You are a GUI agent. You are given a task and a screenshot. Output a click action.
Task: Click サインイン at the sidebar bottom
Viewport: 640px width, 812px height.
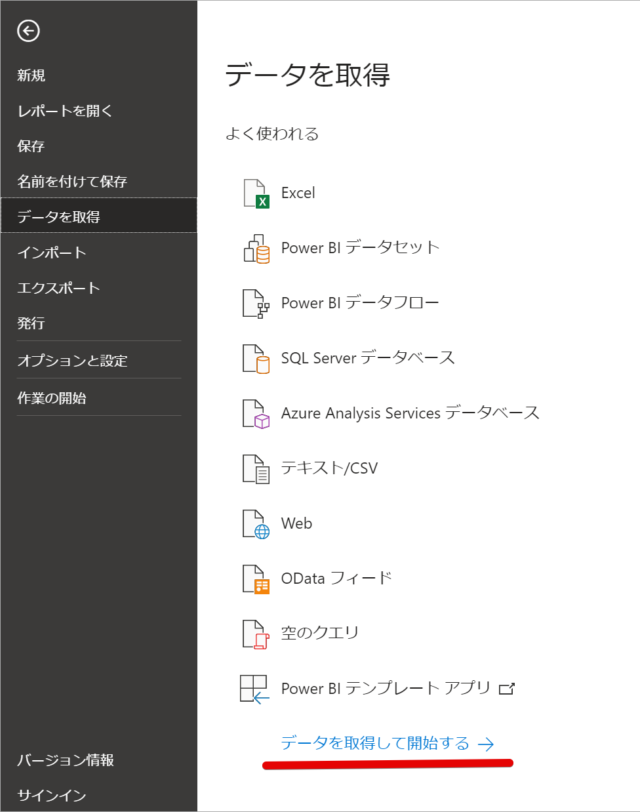click(x=52, y=795)
